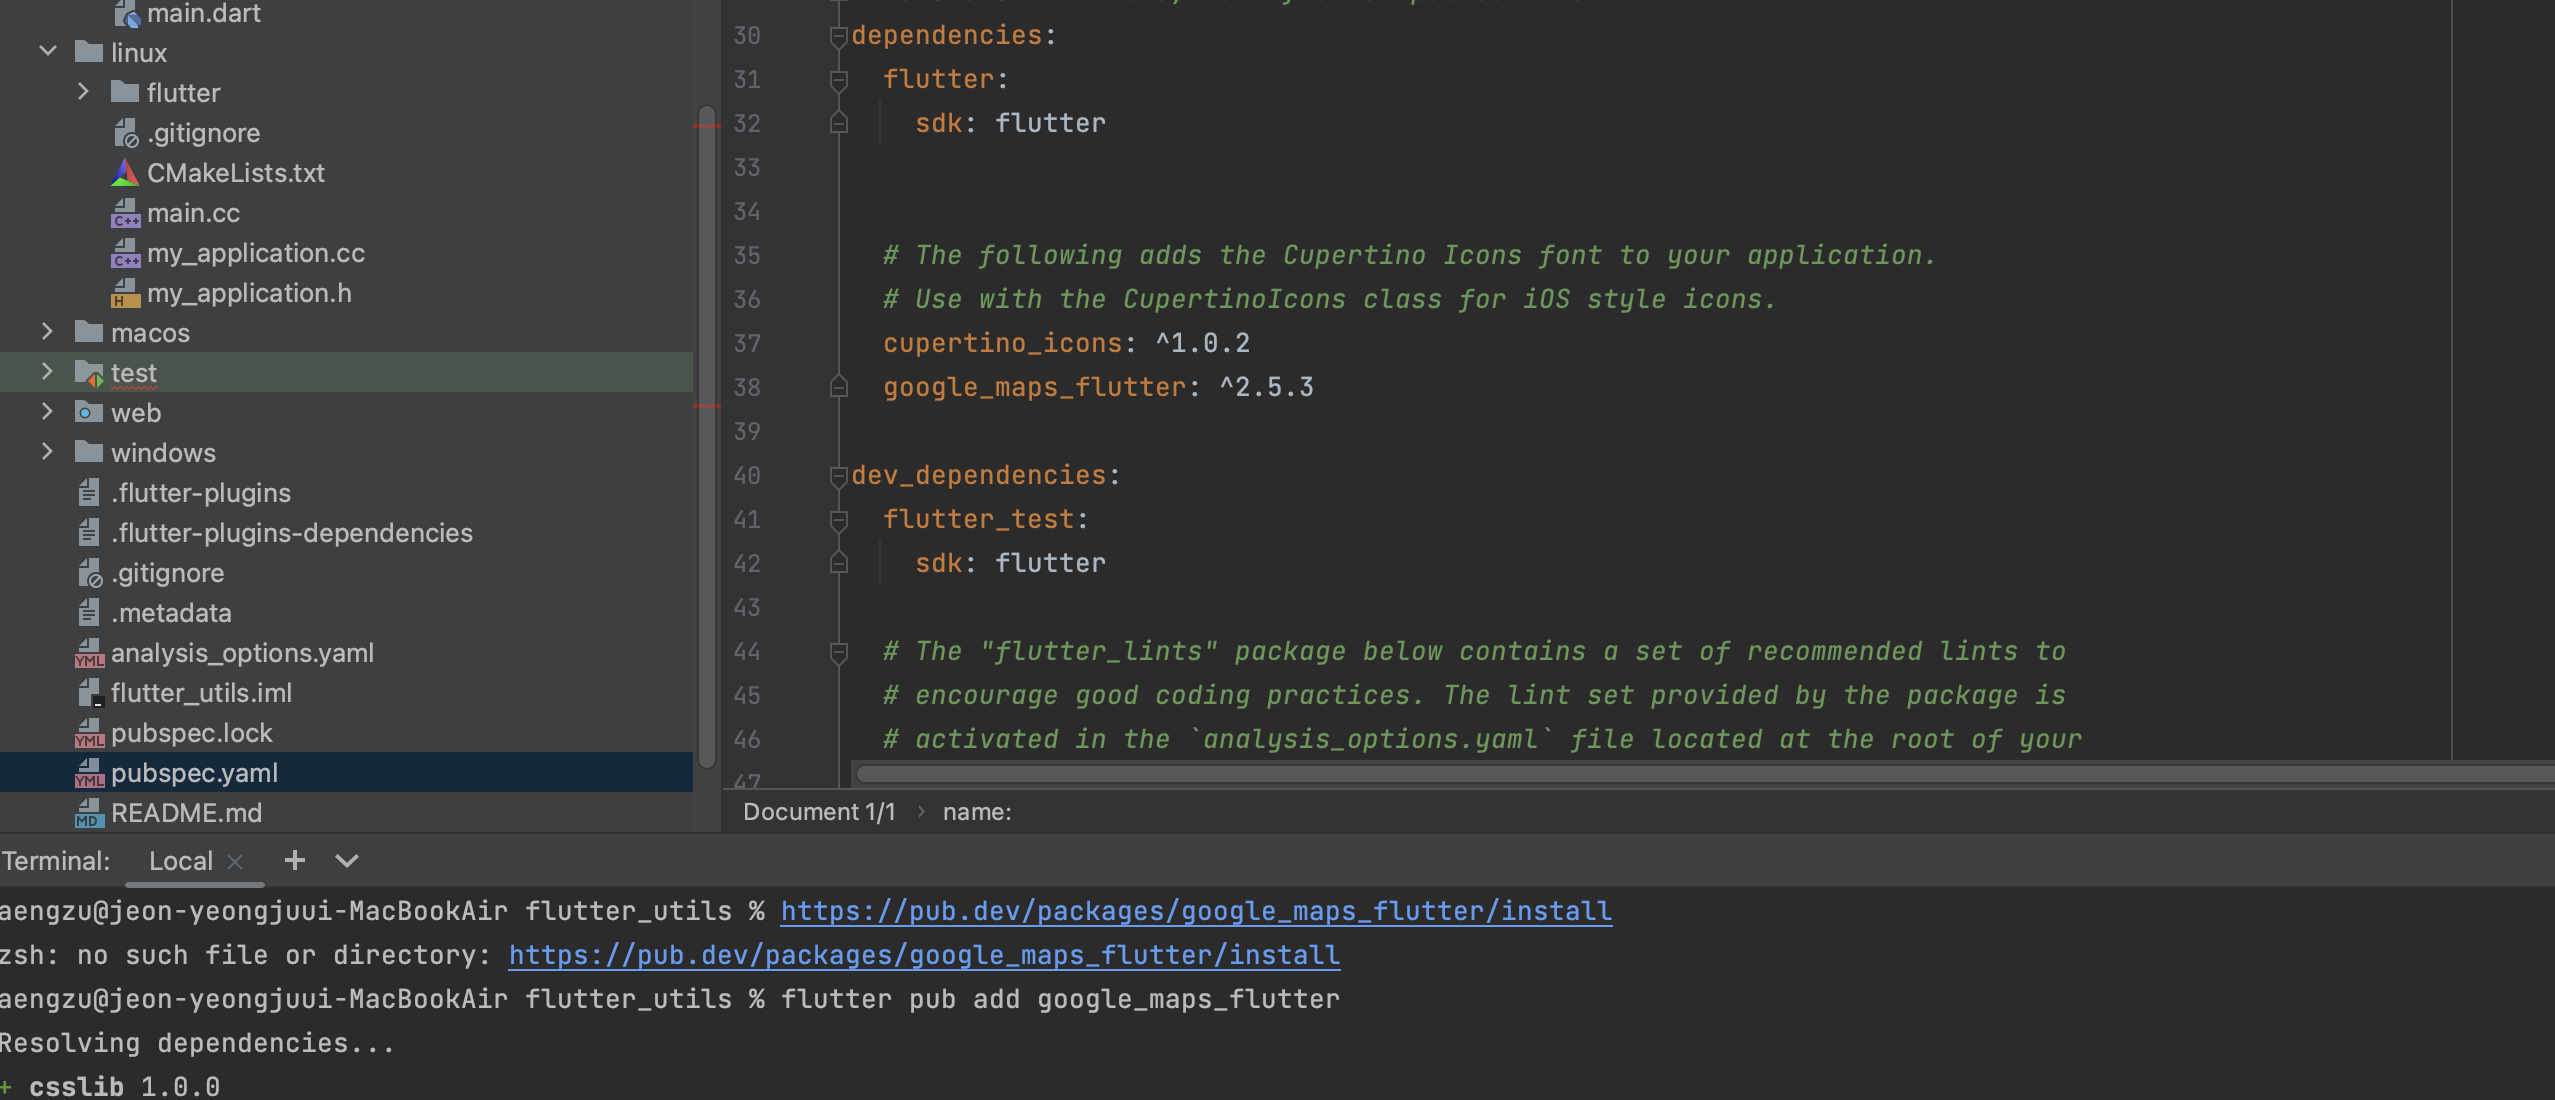Click the flutter folder icon

pos(125,92)
